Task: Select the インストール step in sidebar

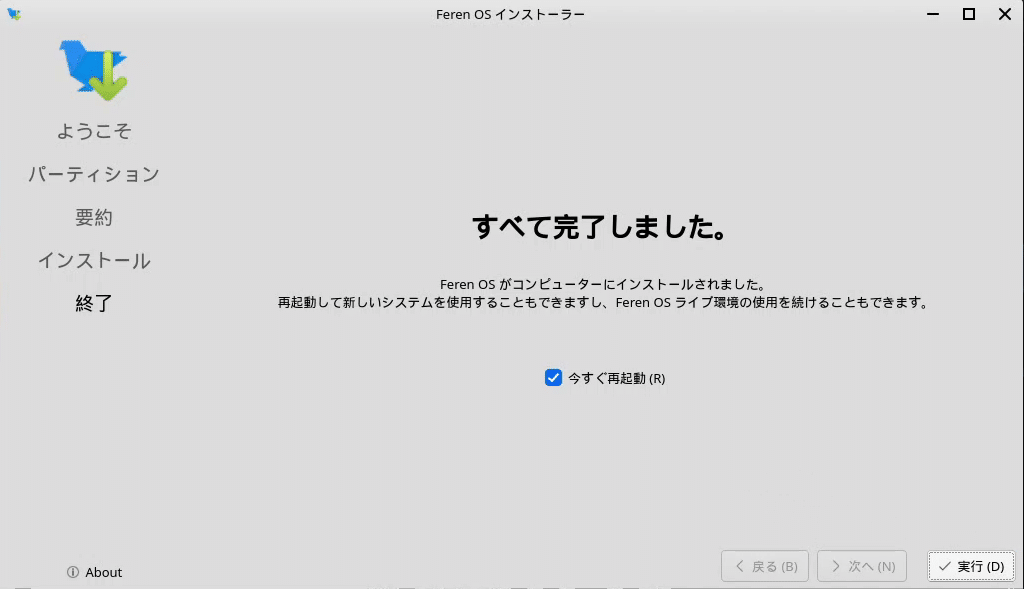Action: (94, 261)
